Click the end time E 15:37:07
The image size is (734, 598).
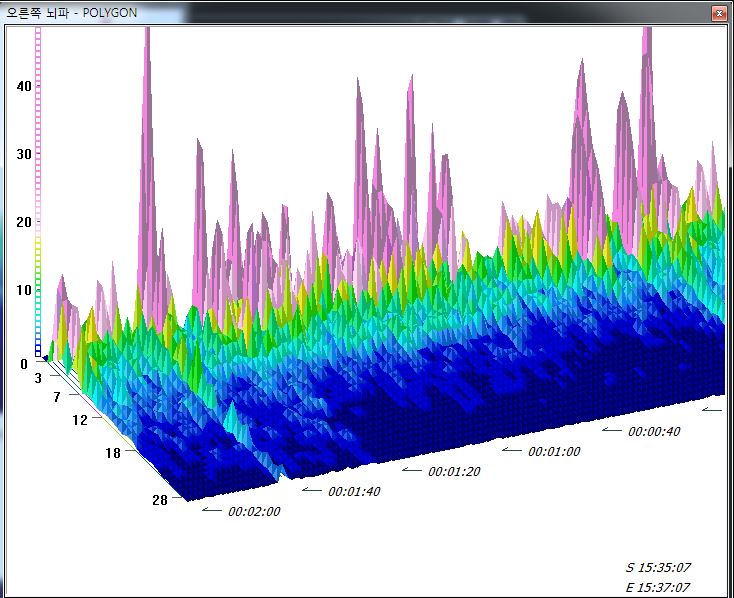(657, 587)
